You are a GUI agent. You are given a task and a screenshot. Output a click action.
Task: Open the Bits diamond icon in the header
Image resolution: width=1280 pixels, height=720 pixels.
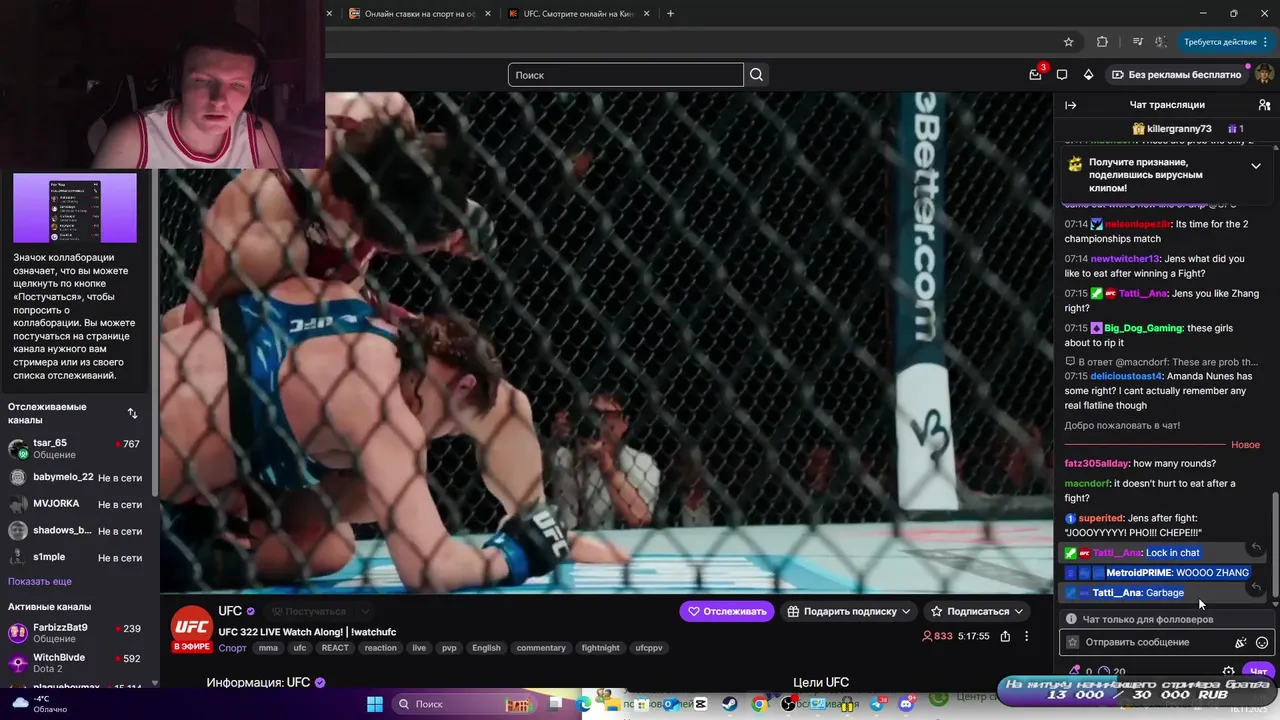click(x=1089, y=75)
